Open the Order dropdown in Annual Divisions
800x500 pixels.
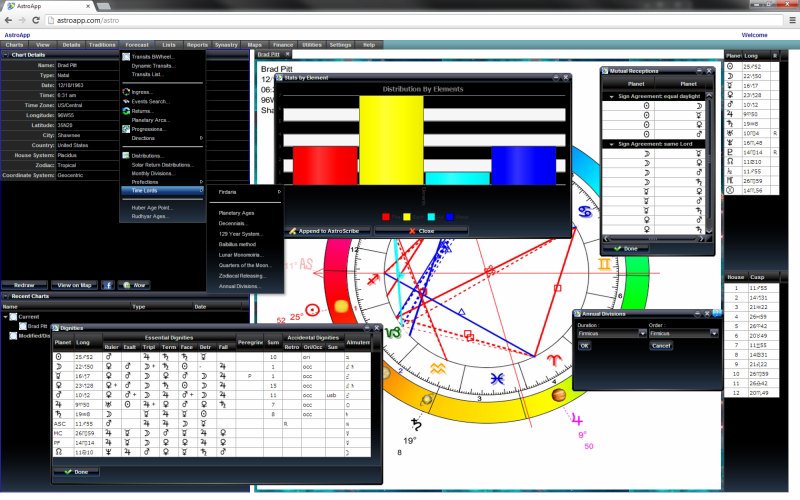[x=712, y=333]
